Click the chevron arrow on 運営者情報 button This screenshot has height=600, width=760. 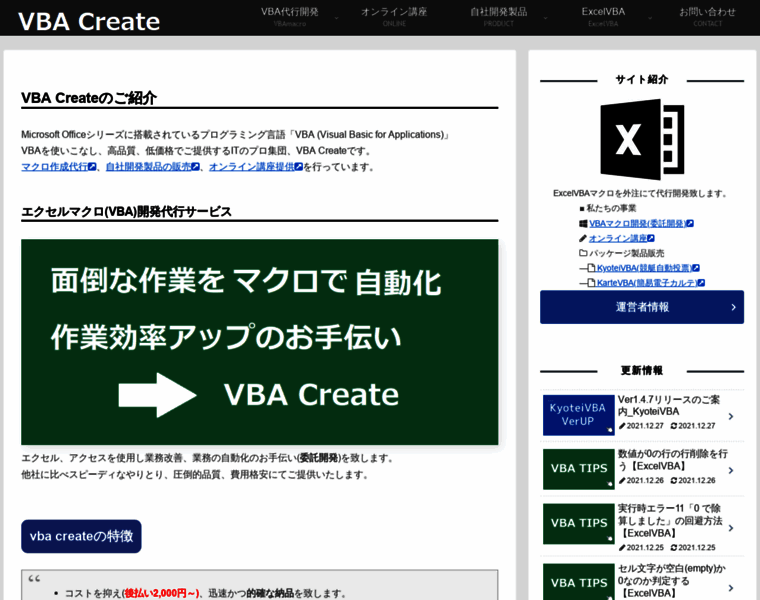click(x=733, y=307)
